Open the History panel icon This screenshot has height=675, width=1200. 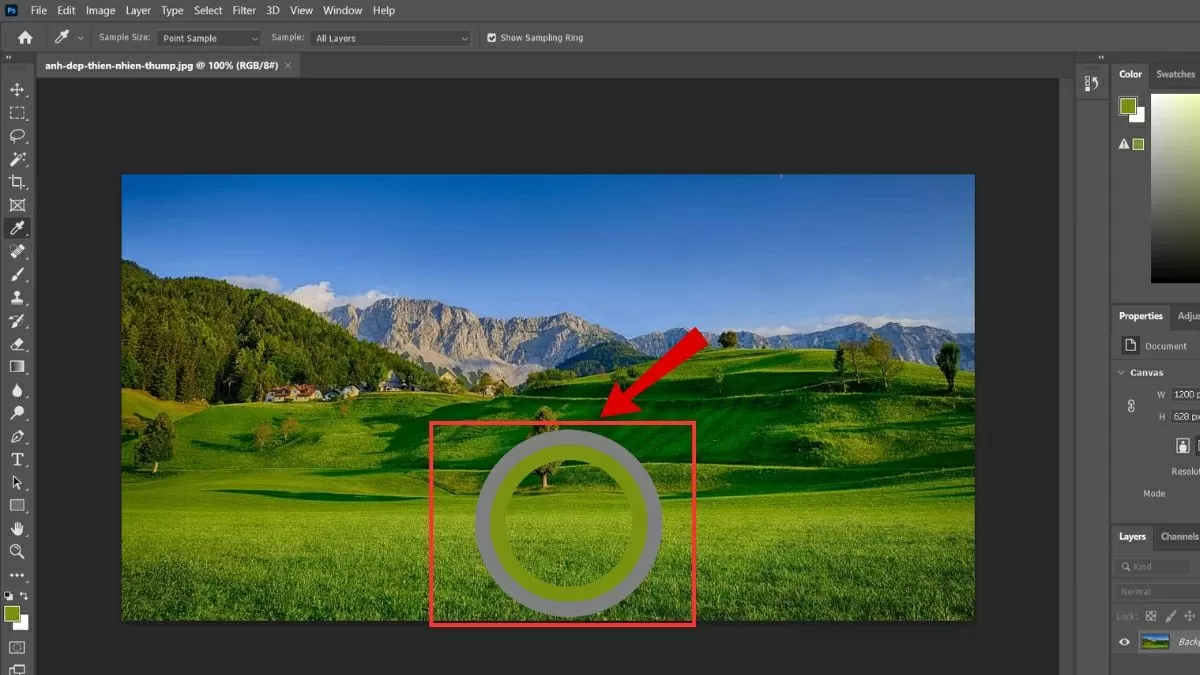[x=1092, y=84]
